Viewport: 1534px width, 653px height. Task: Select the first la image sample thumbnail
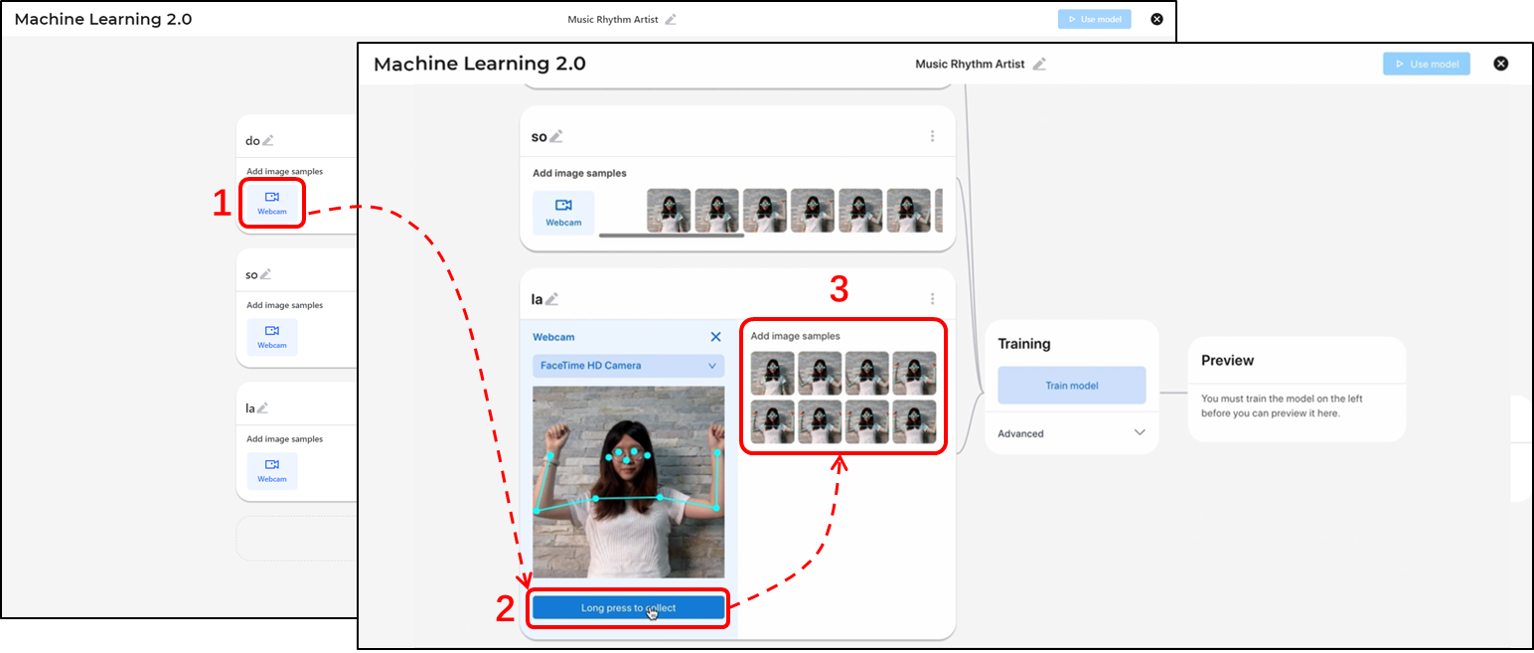tap(773, 373)
